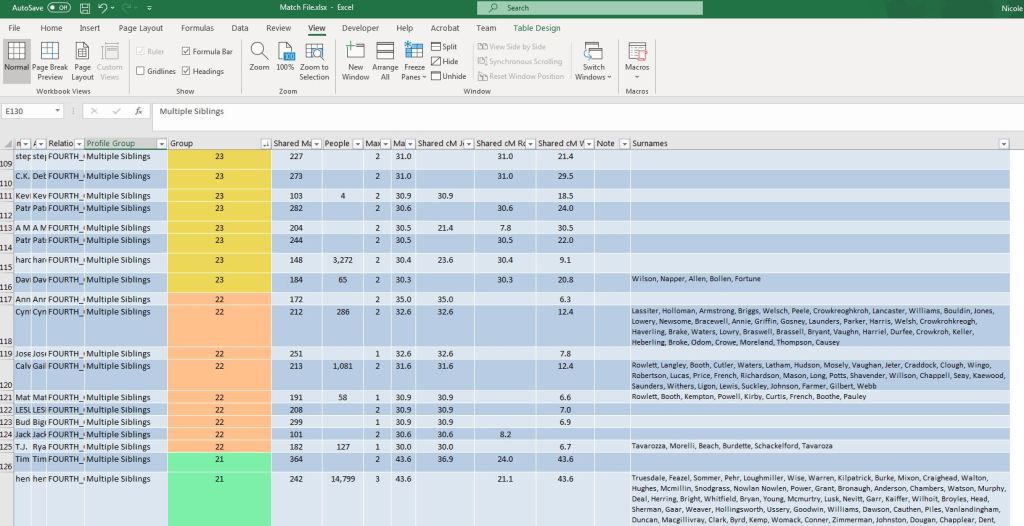Viewport: 1024px width, 526px height.
Task: Click the Select All corner triangle
Action: [7, 144]
